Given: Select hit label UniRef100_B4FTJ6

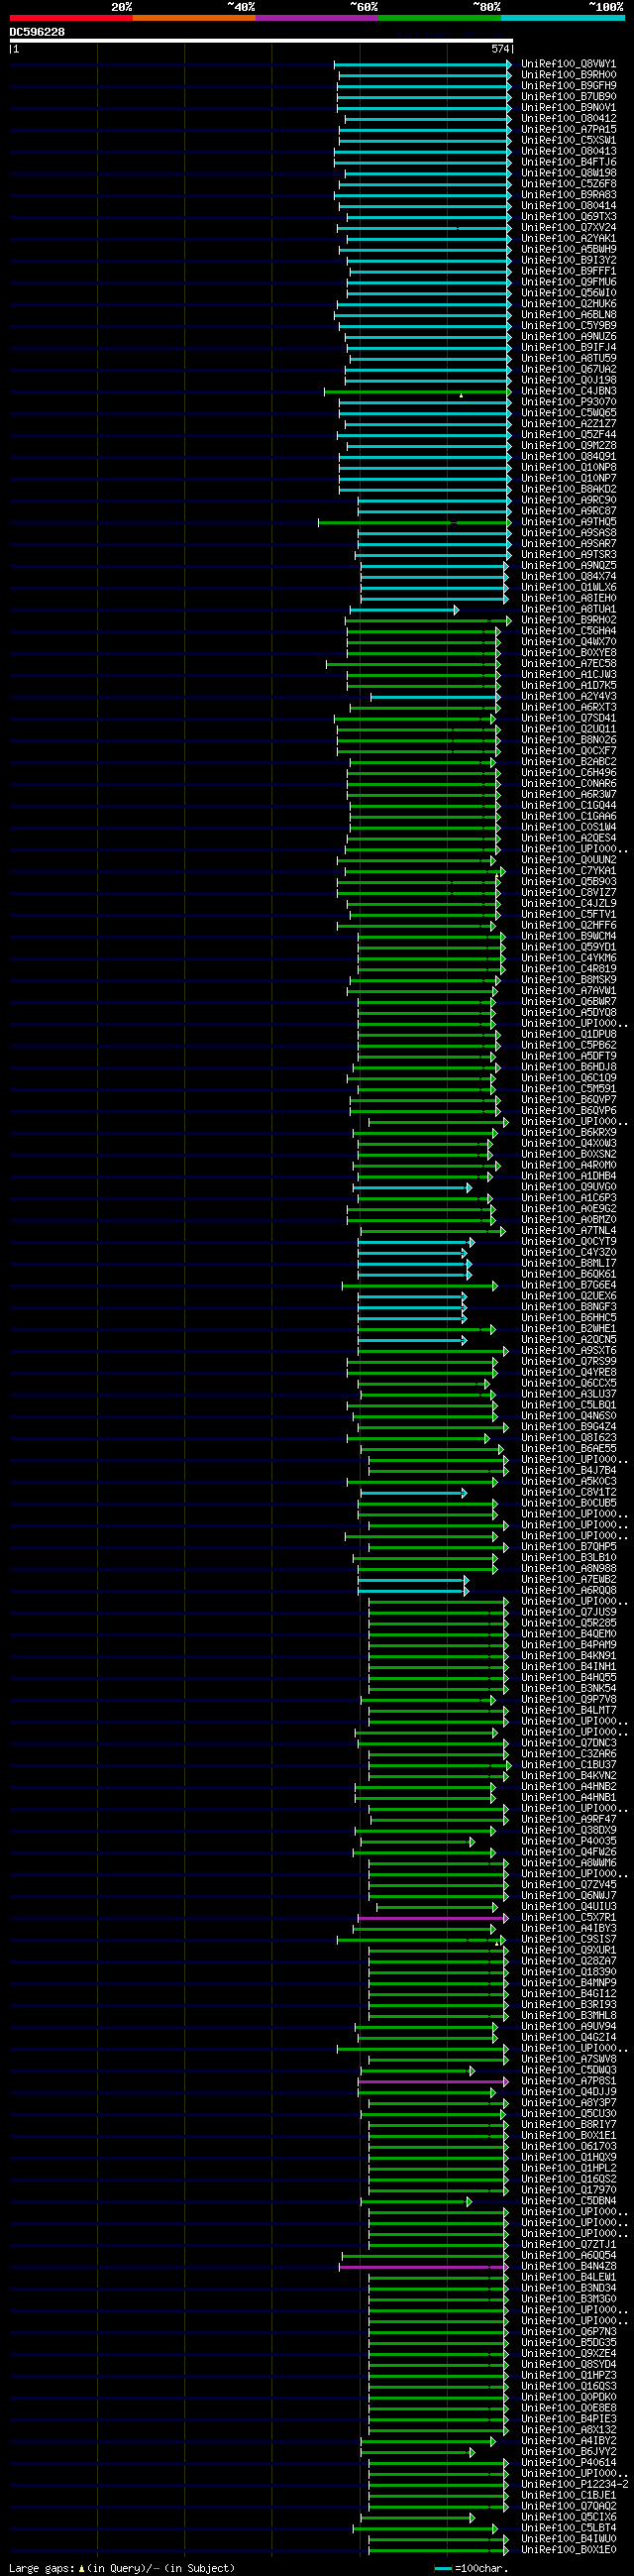Looking at the screenshot, I should (x=568, y=162).
